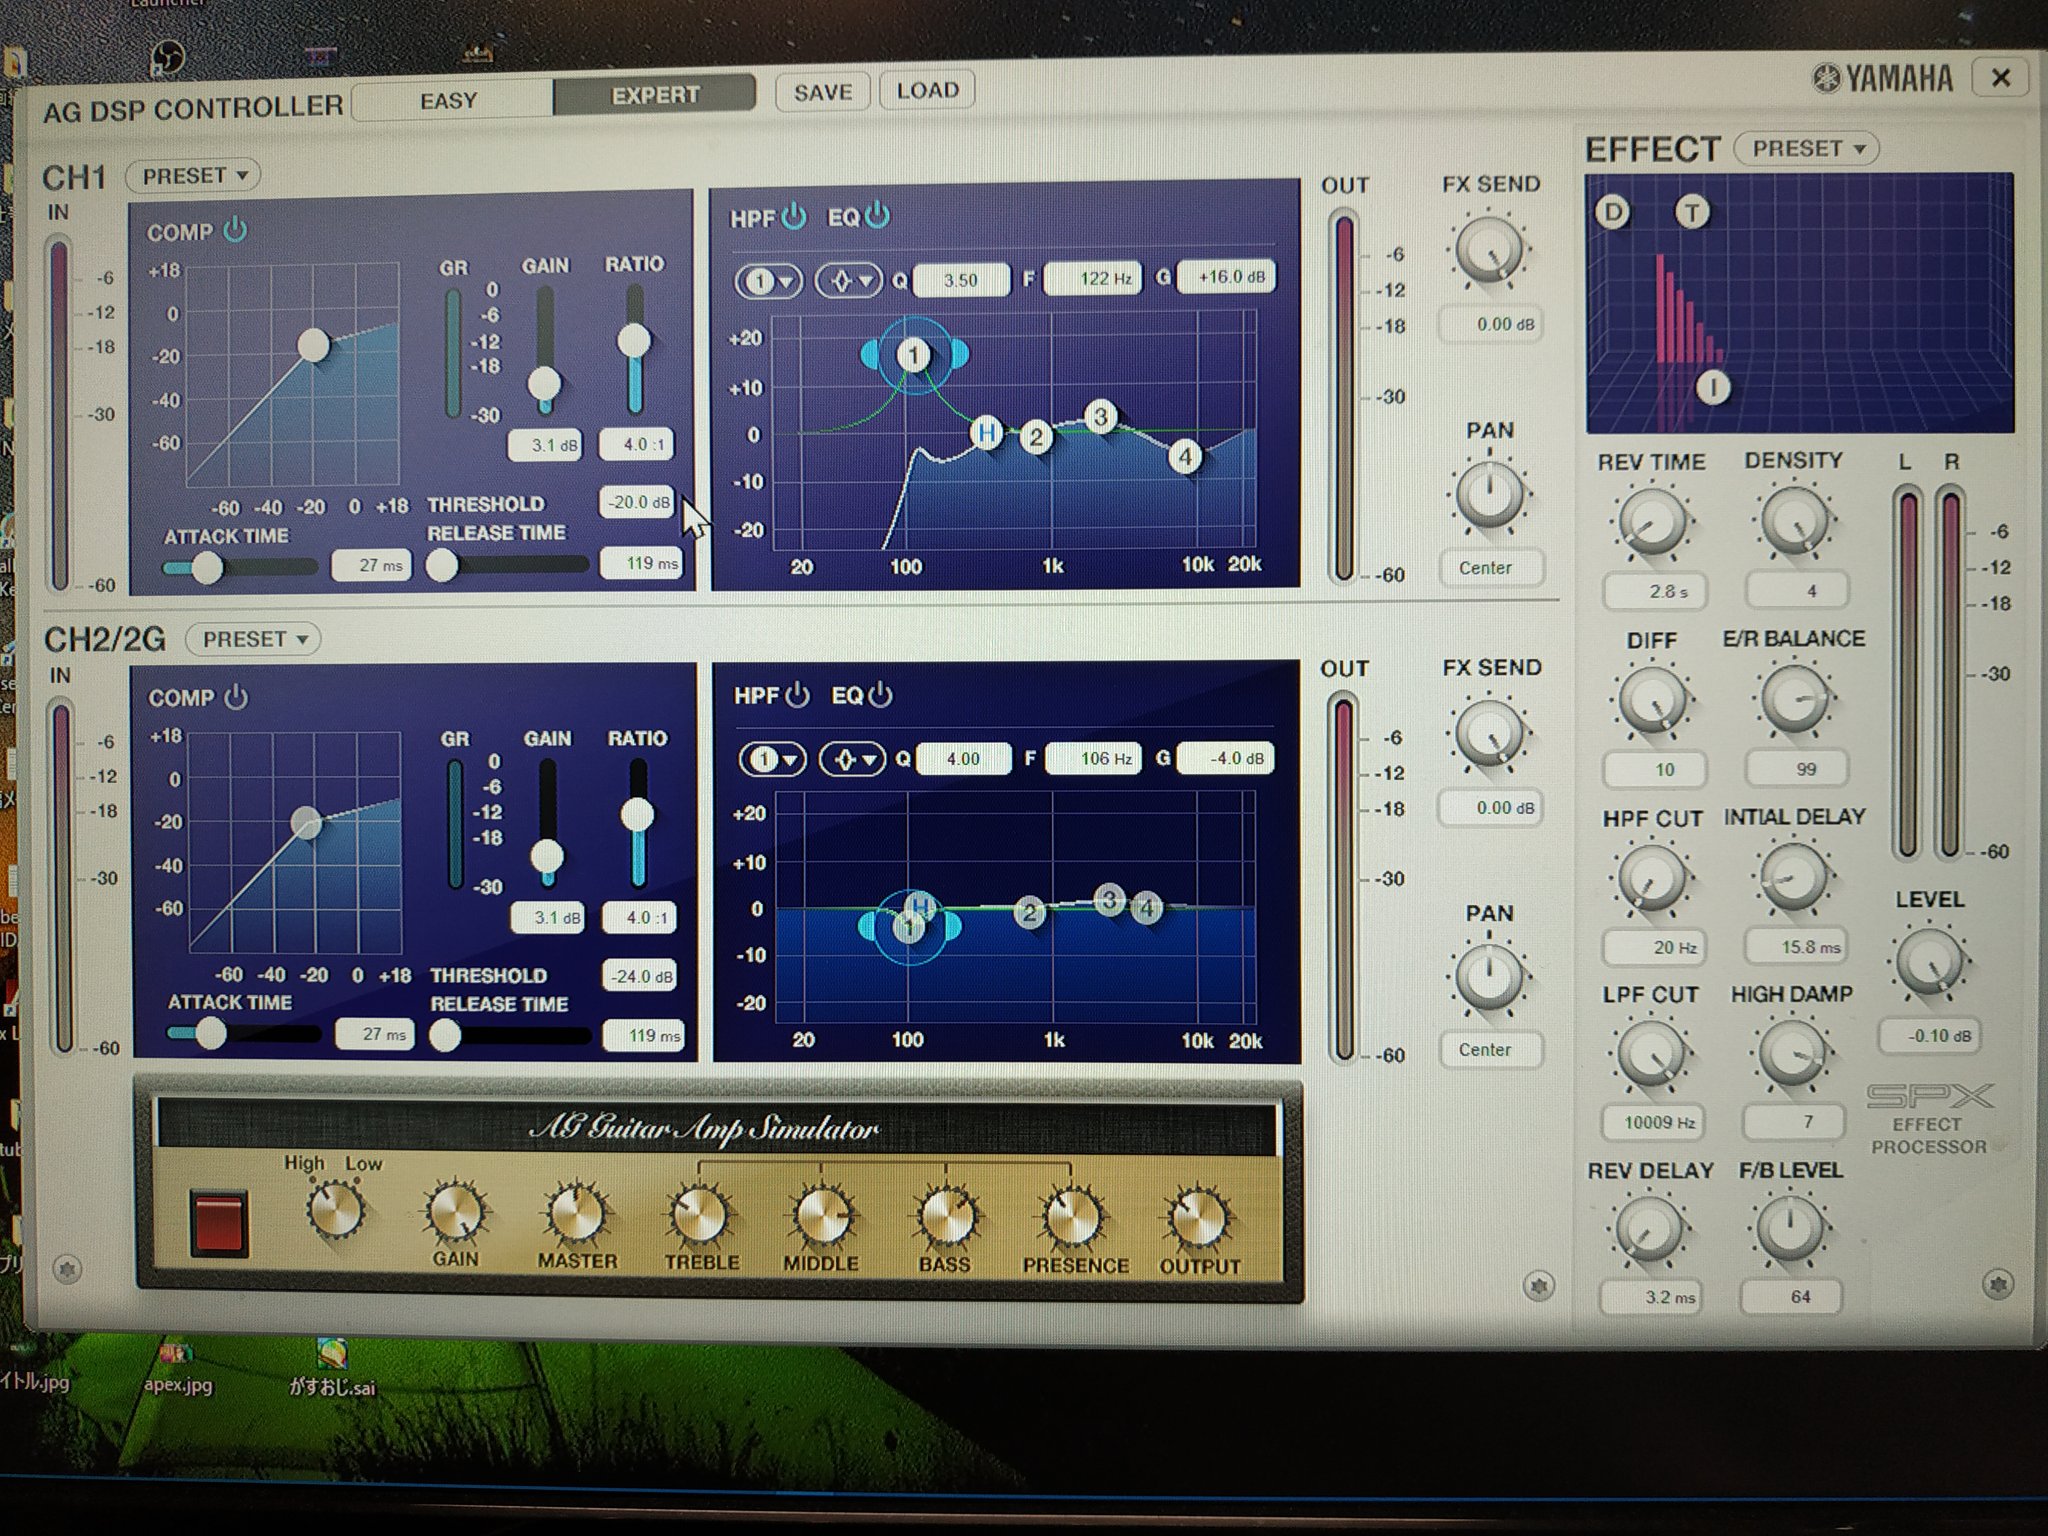
Task: Click the CH1 ATTACK TIME slider handle
Action: 208,567
